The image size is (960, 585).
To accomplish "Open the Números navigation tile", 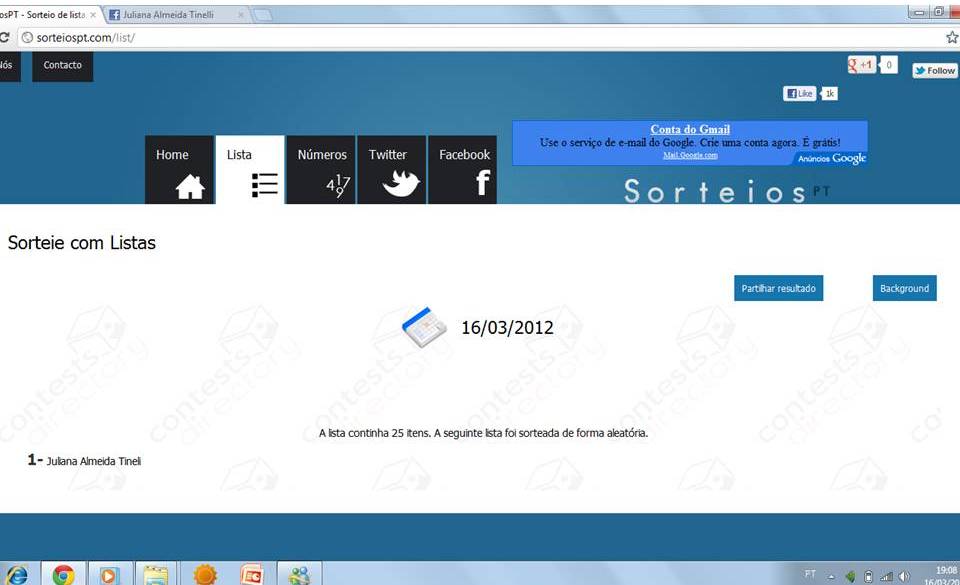I will pyautogui.click(x=321, y=170).
